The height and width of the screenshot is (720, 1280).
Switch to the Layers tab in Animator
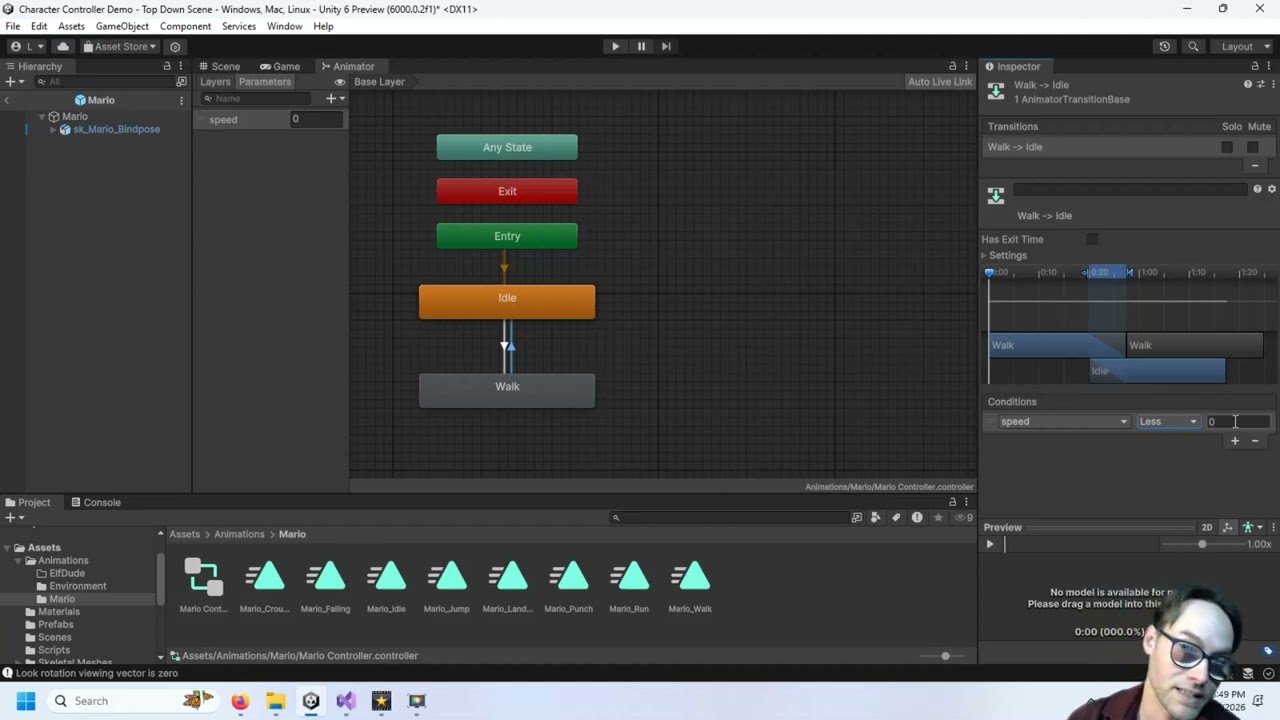(x=215, y=82)
